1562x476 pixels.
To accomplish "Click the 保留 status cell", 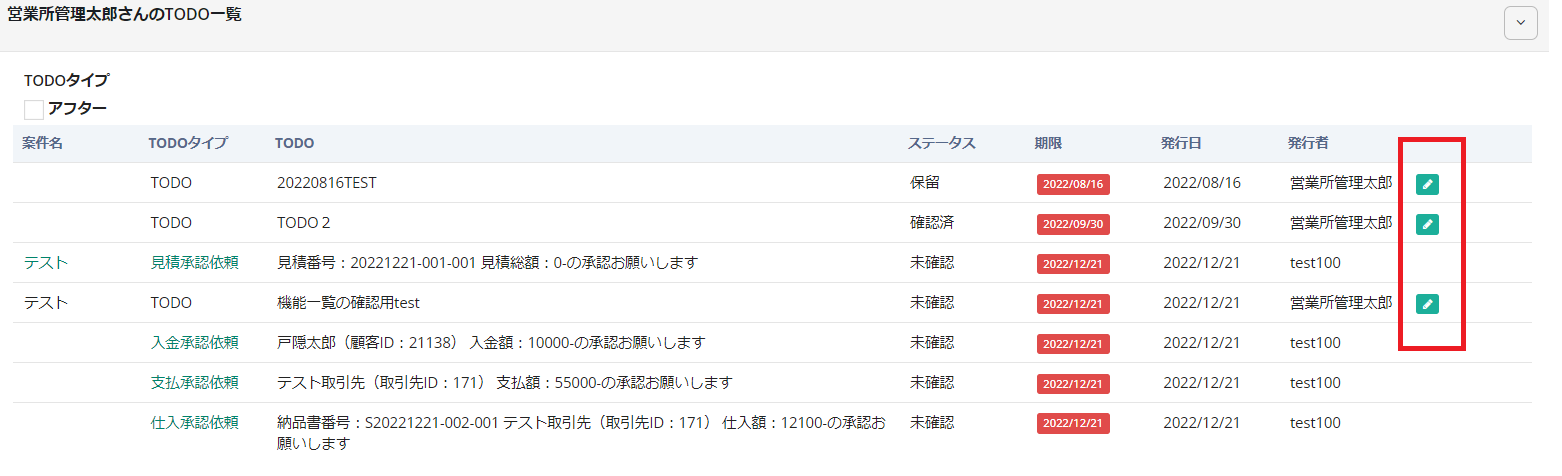I will [x=925, y=183].
